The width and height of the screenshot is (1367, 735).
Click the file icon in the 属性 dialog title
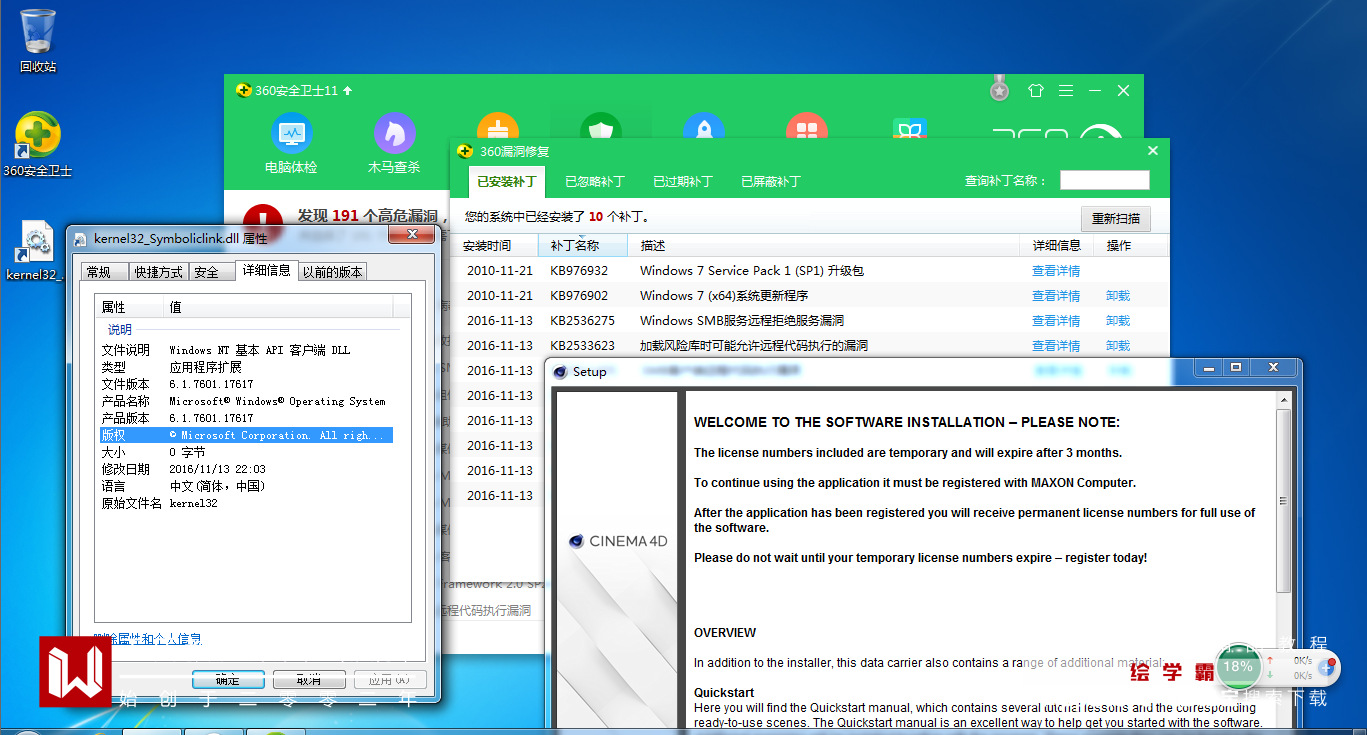80,238
